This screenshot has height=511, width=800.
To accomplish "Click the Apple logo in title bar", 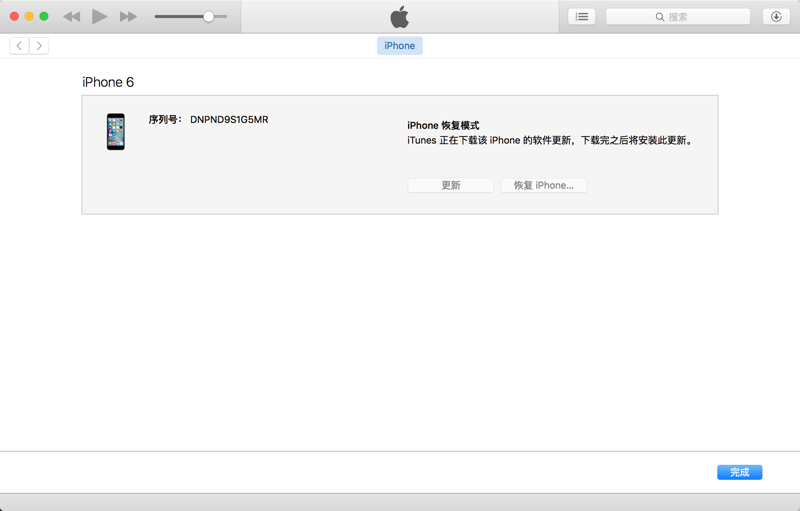I will click(x=399, y=17).
